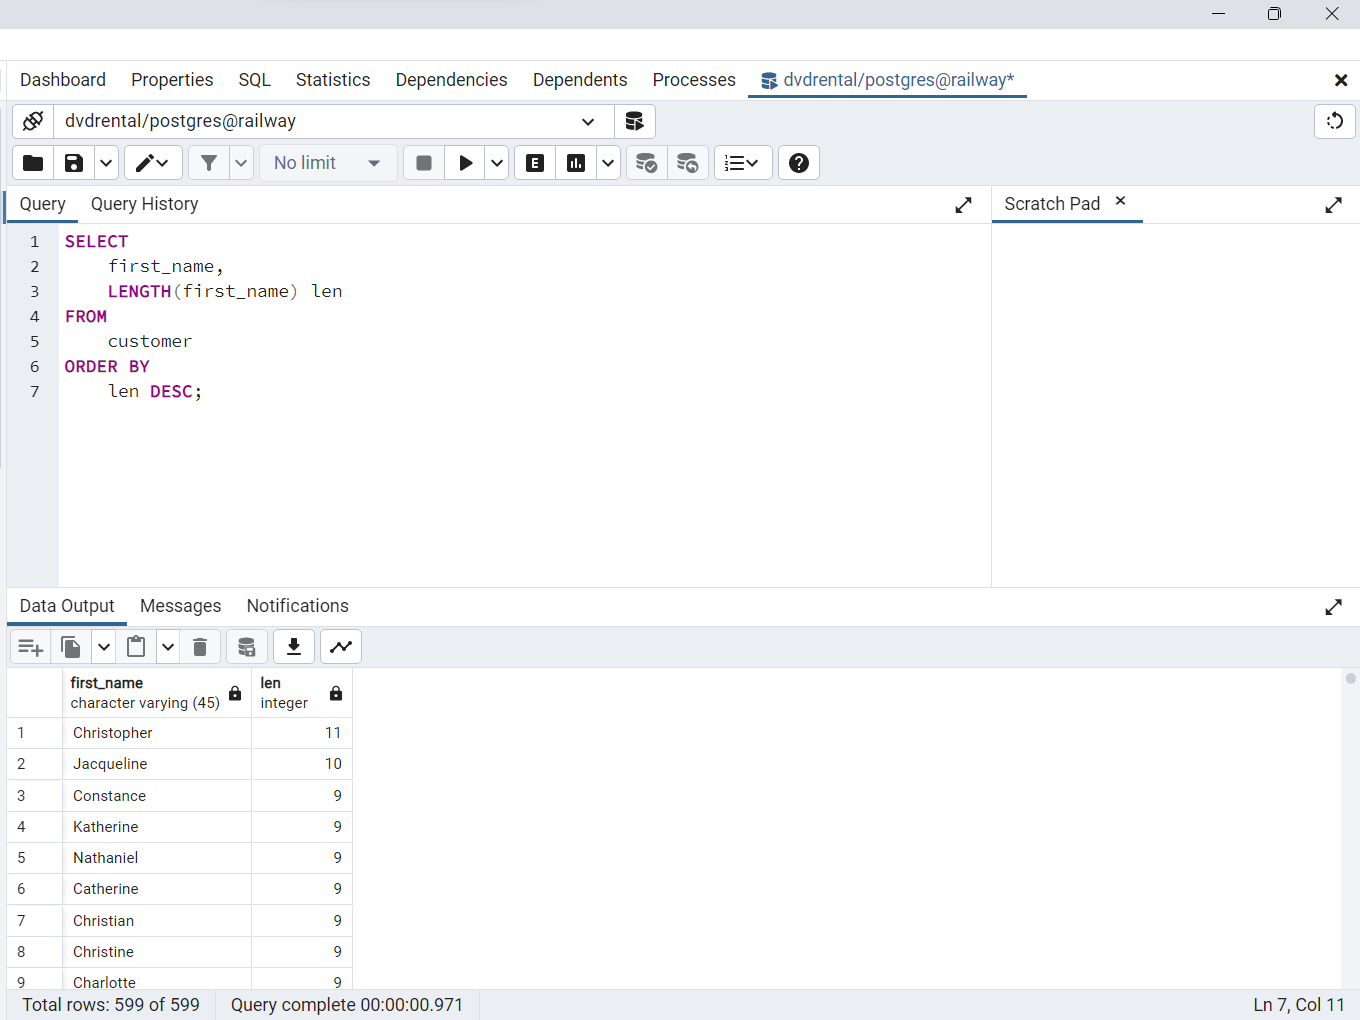Expand the query editor panel
The height and width of the screenshot is (1020, 1360).
[x=963, y=205]
